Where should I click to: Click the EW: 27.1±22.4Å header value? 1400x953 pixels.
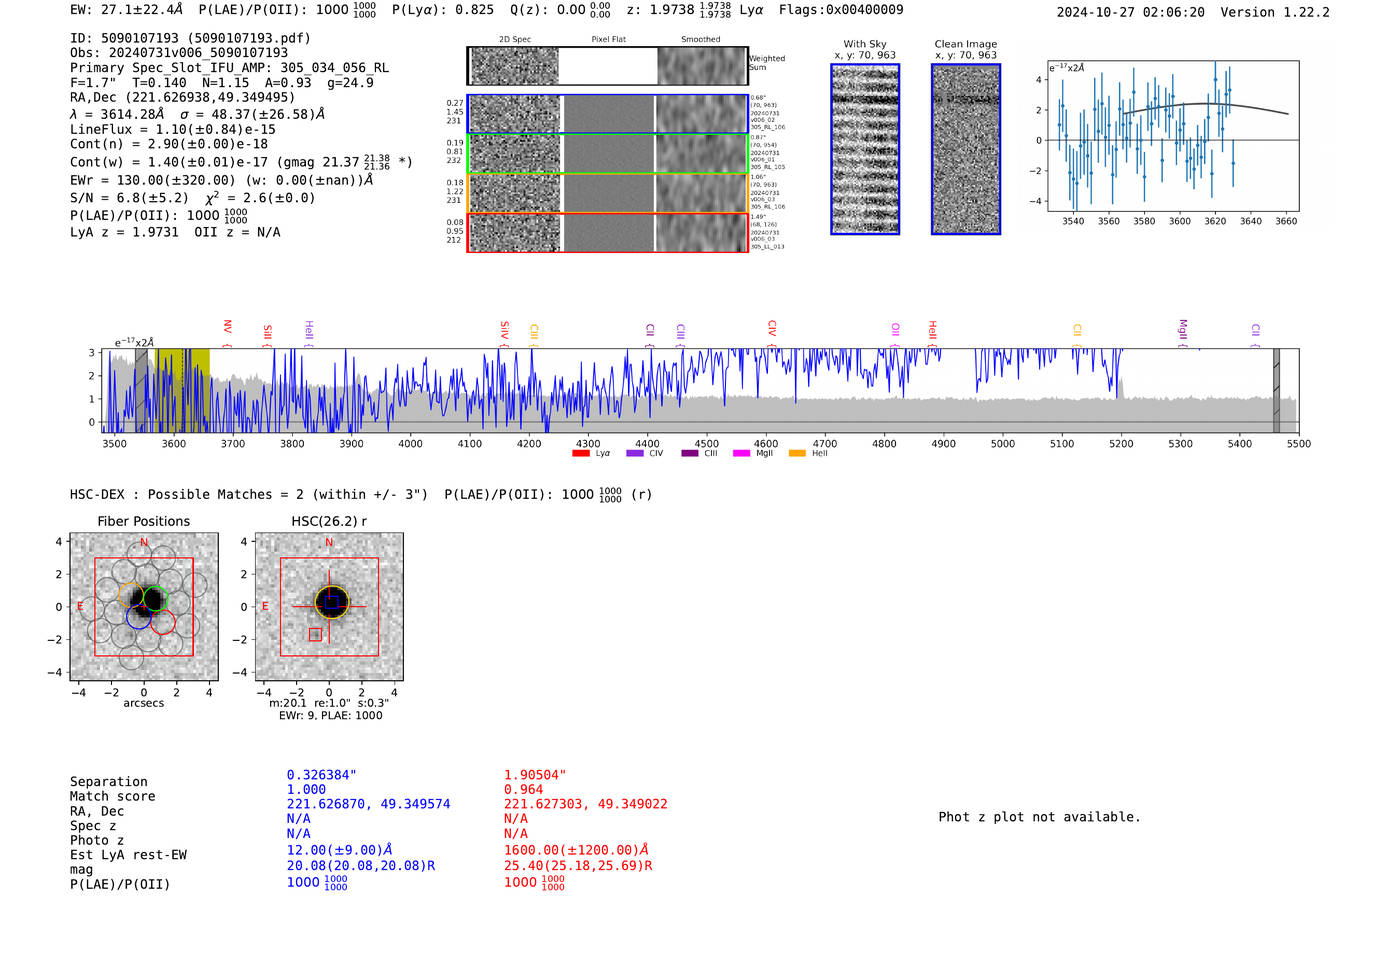(127, 10)
